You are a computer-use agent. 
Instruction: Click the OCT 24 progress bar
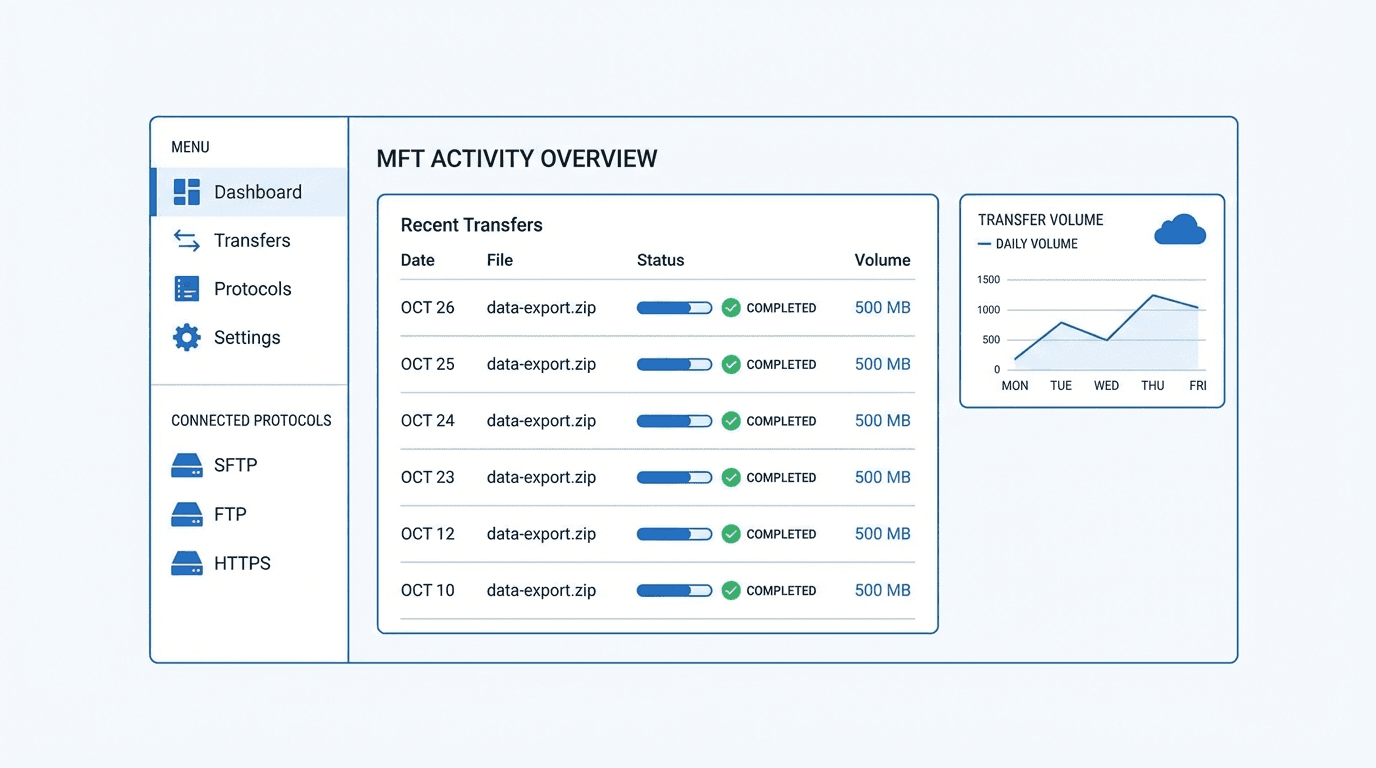[x=674, y=421]
